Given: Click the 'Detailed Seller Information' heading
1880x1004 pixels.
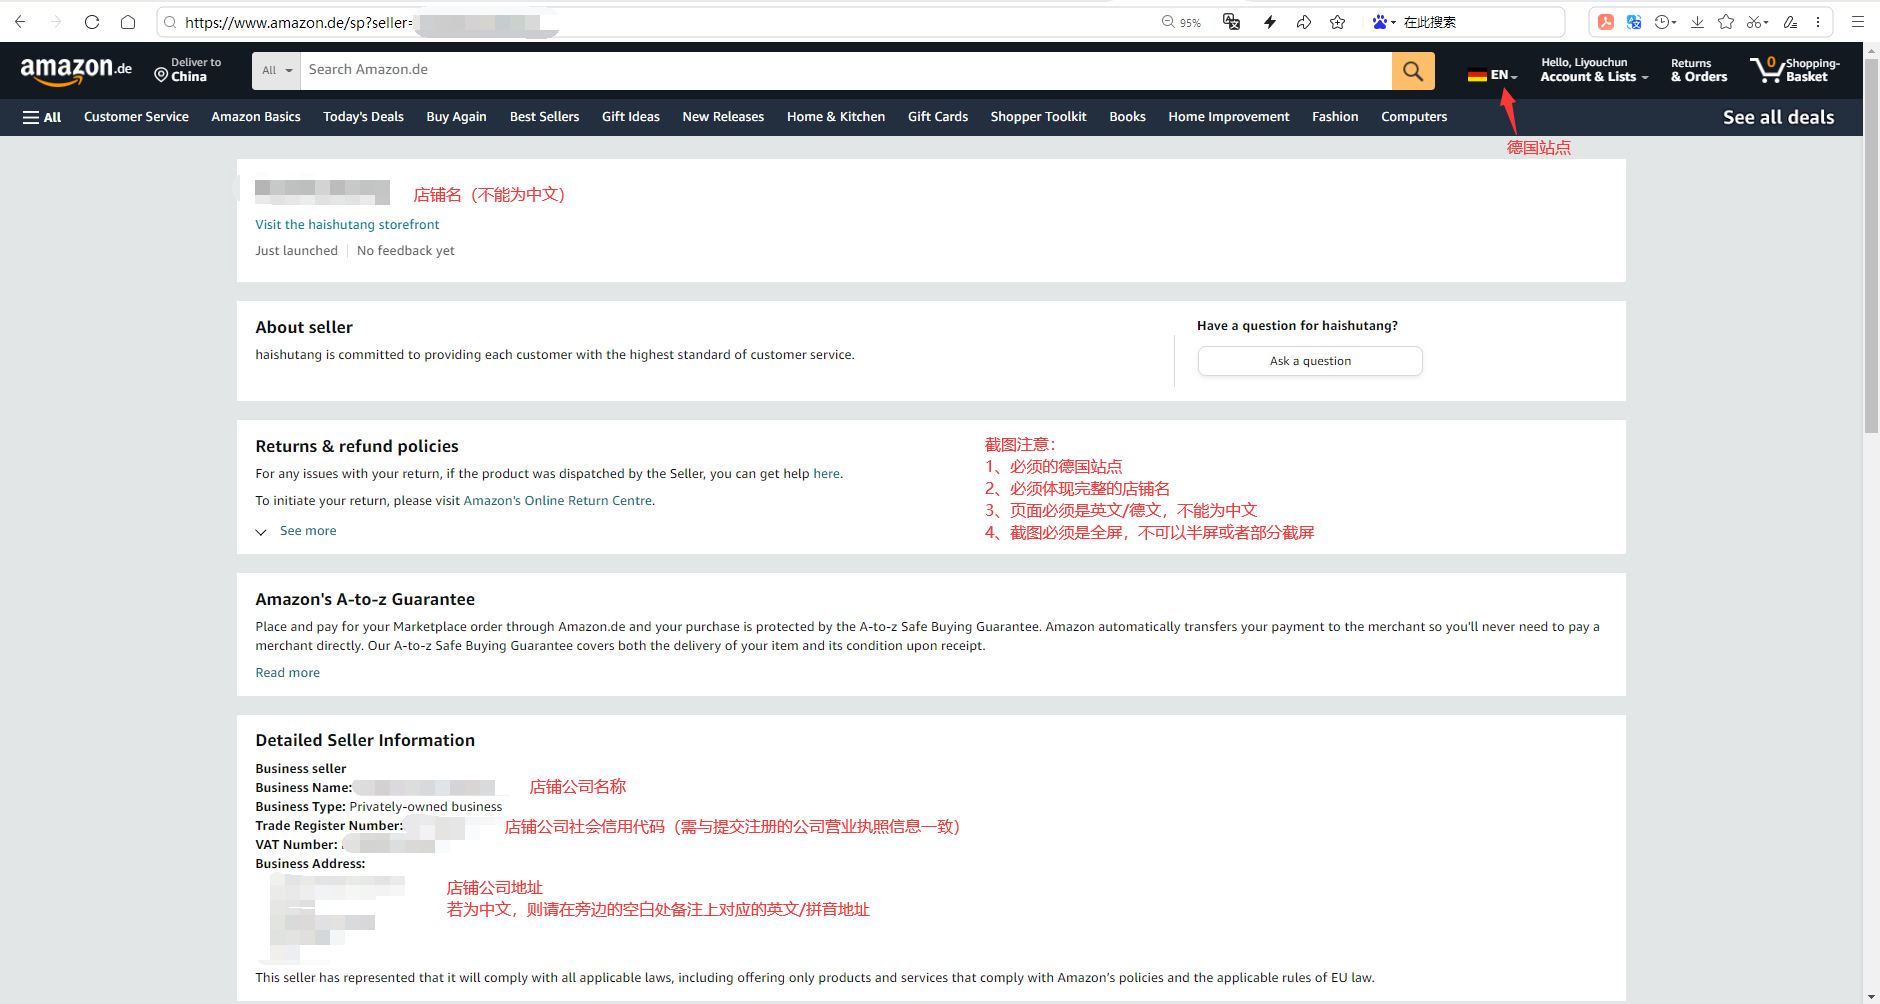Looking at the screenshot, I should (x=365, y=740).
